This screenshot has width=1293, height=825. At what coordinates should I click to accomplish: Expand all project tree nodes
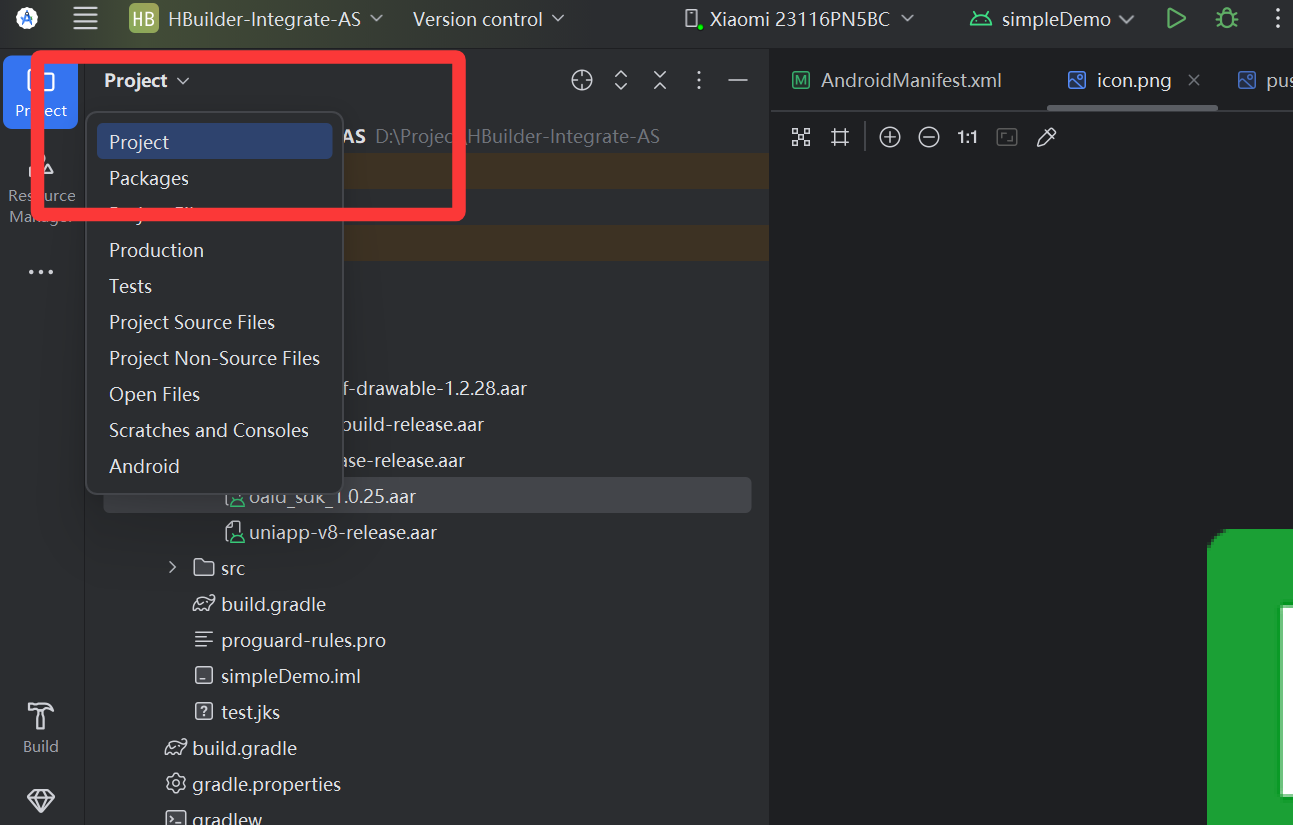tap(621, 81)
